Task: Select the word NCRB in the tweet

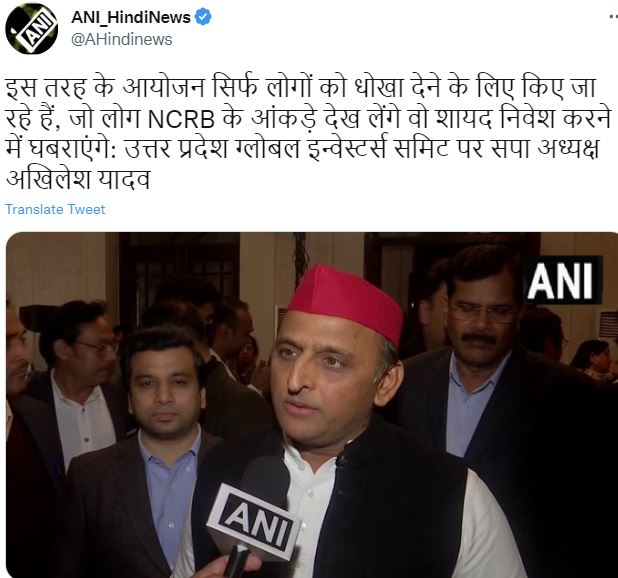Action: coord(181,119)
